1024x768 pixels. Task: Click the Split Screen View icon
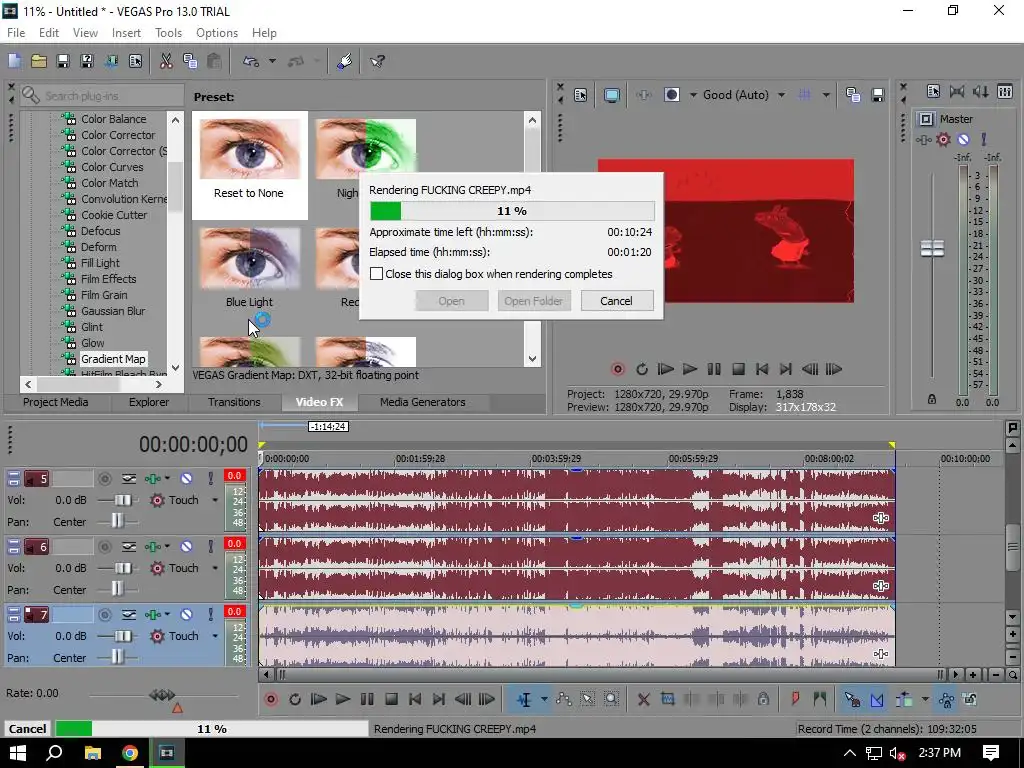click(x=672, y=95)
